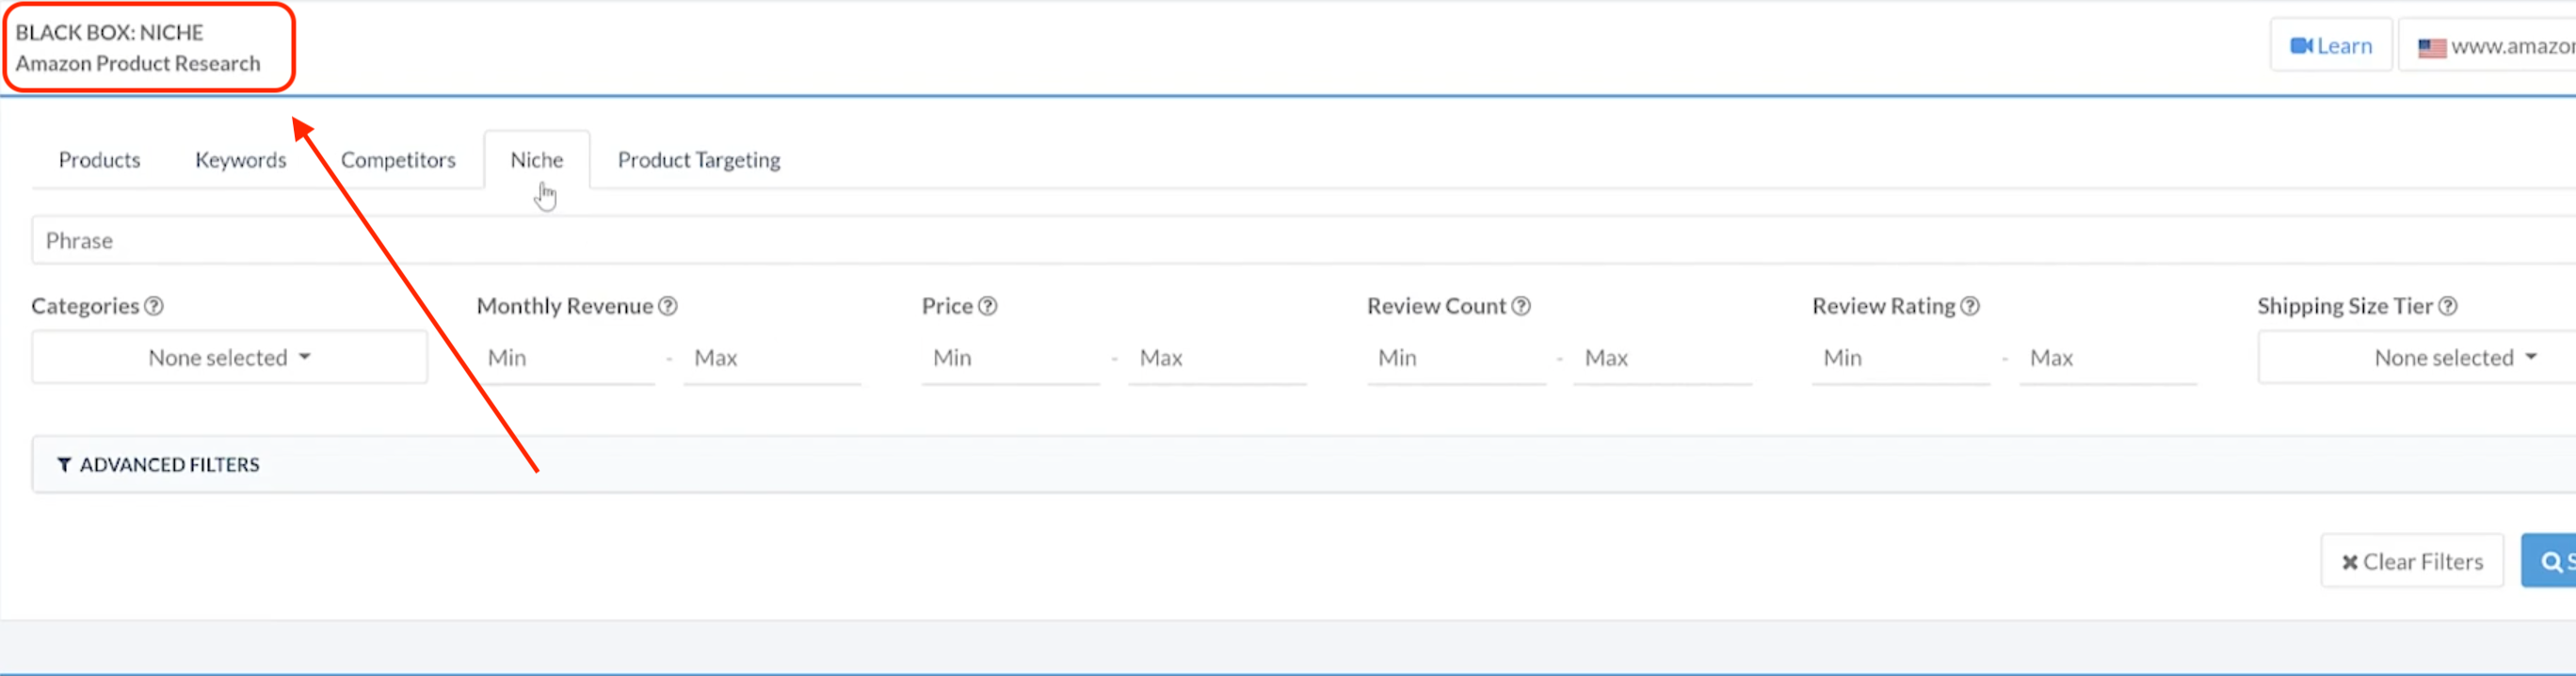Screen dimensions: 2576x676
Task: Click the Monthly Revenue help icon
Action: pyautogui.click(x=668, y=306)
